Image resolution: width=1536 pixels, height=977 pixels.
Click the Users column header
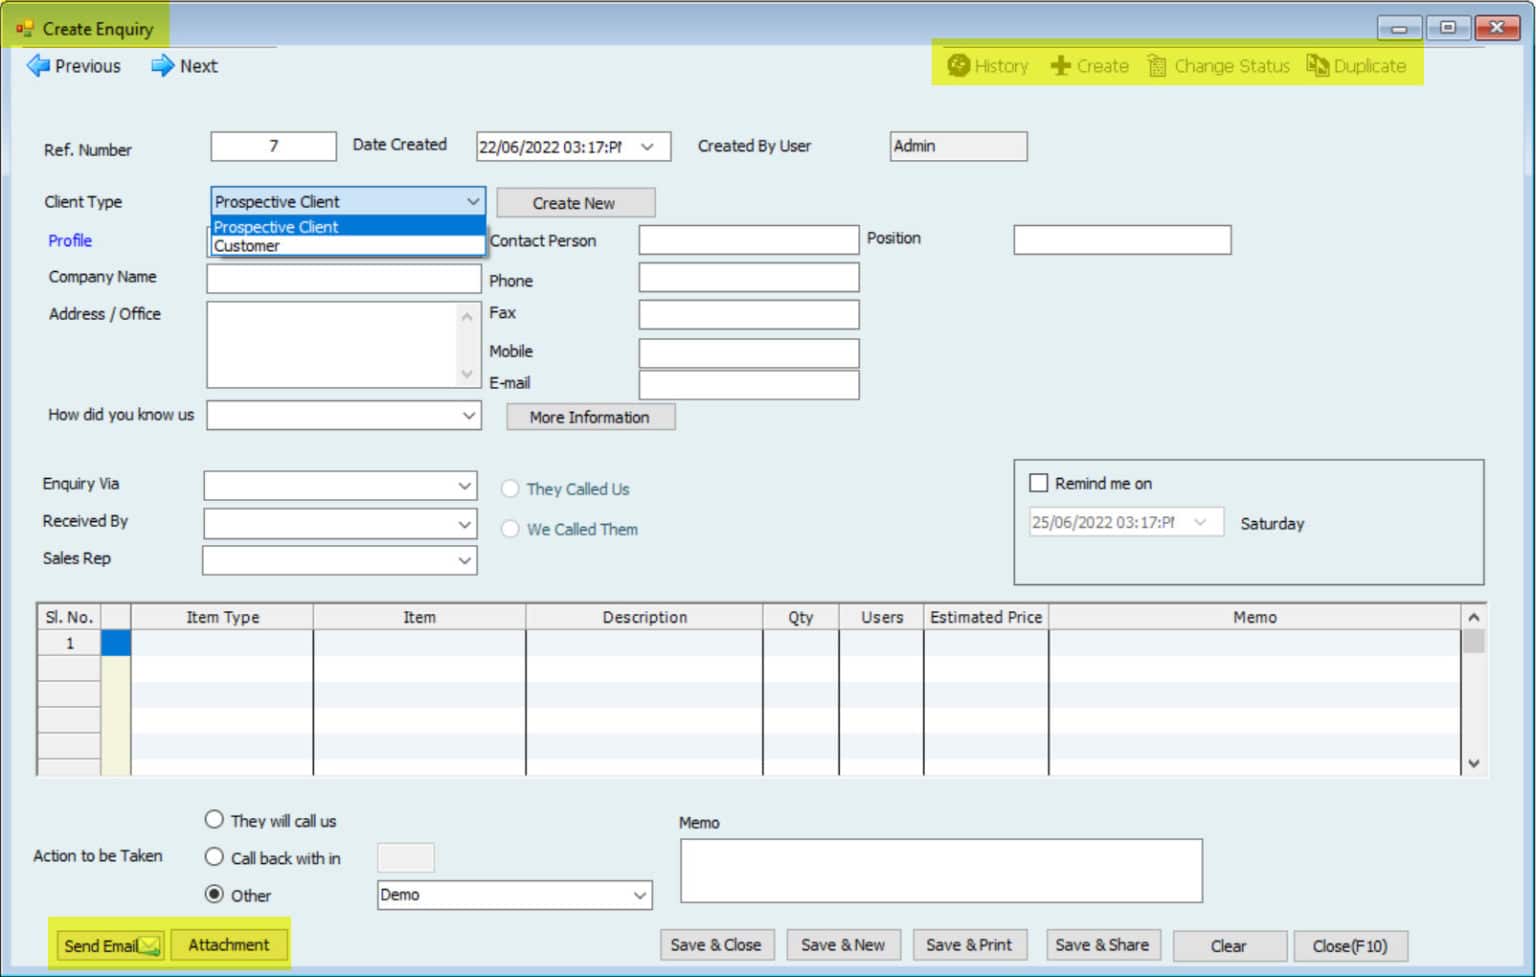pos(881,617)
